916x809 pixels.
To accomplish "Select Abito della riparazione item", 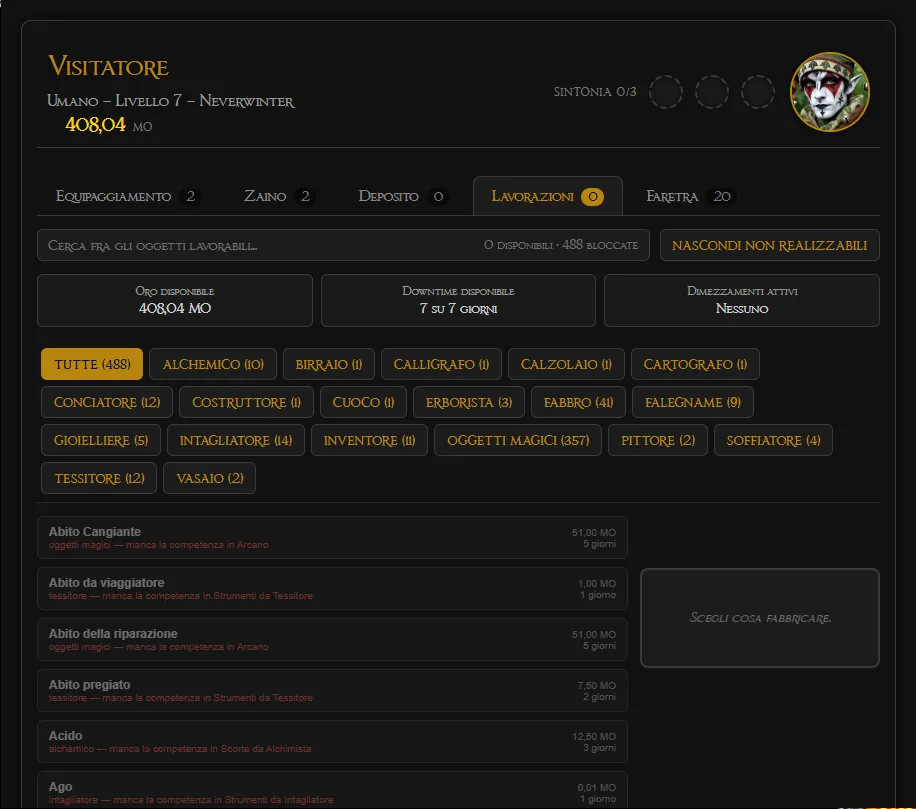I will click(x=332, y=639).
